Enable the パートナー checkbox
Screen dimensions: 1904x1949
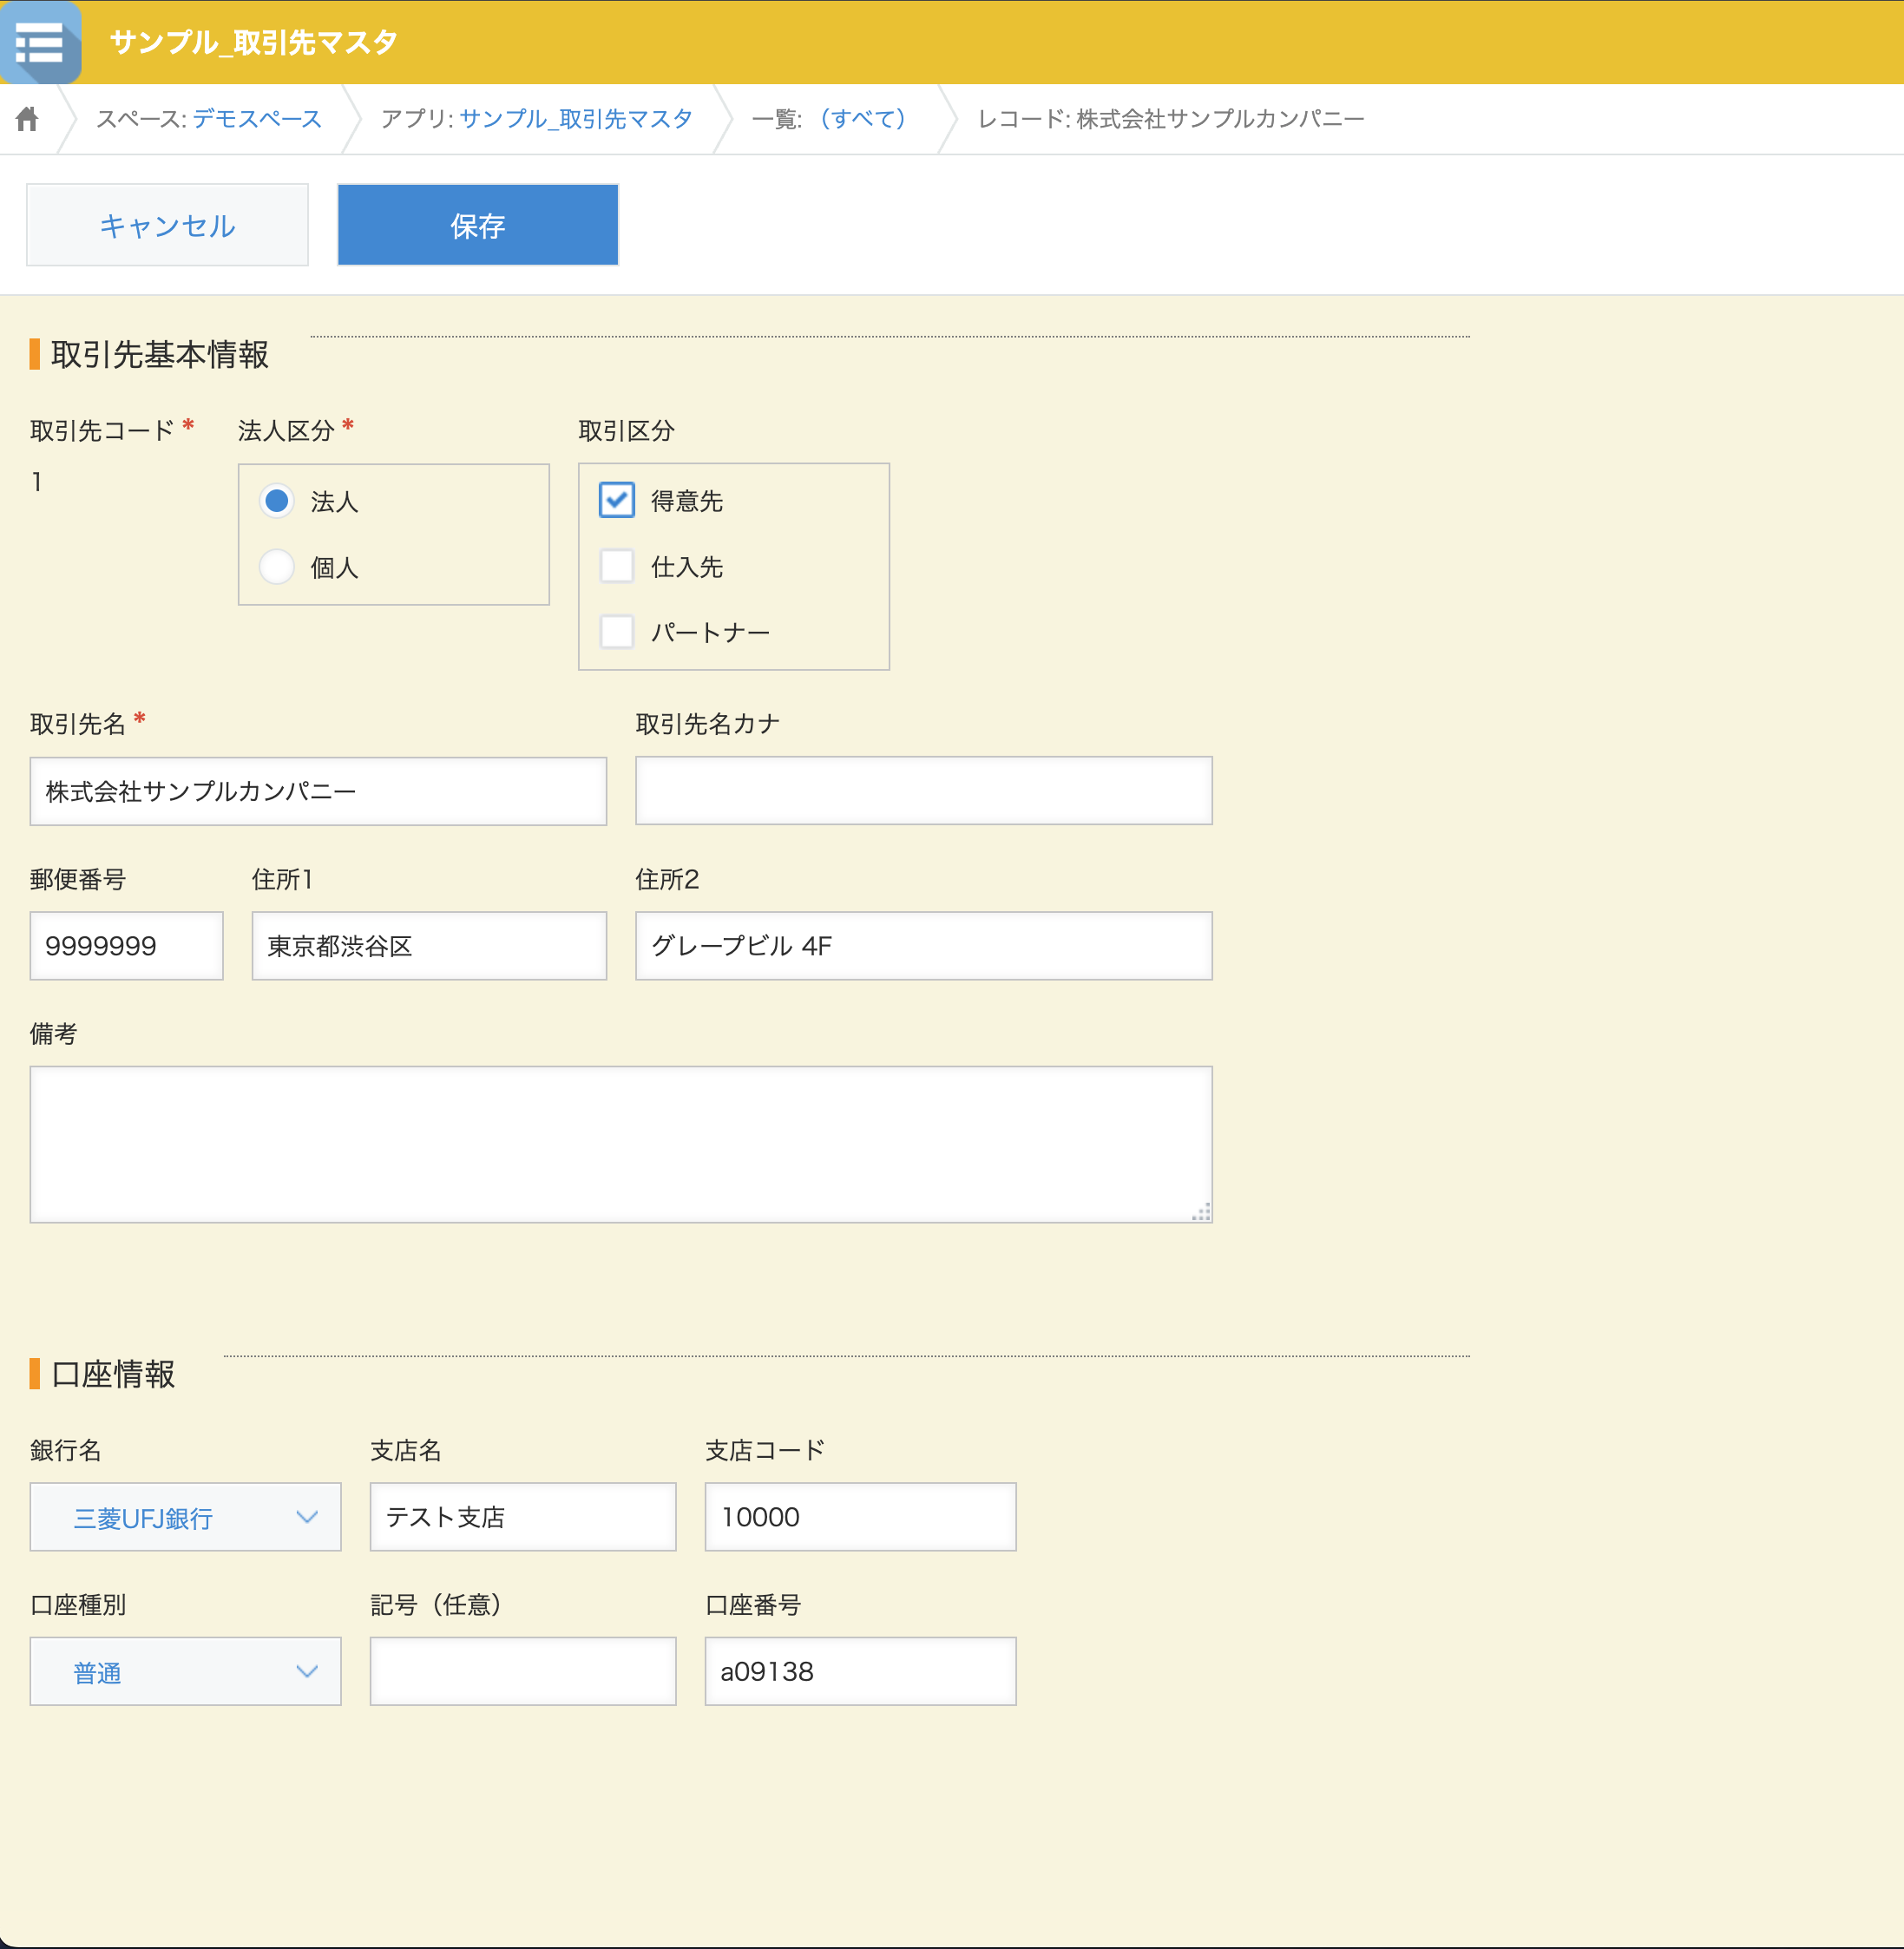(616, 632)
